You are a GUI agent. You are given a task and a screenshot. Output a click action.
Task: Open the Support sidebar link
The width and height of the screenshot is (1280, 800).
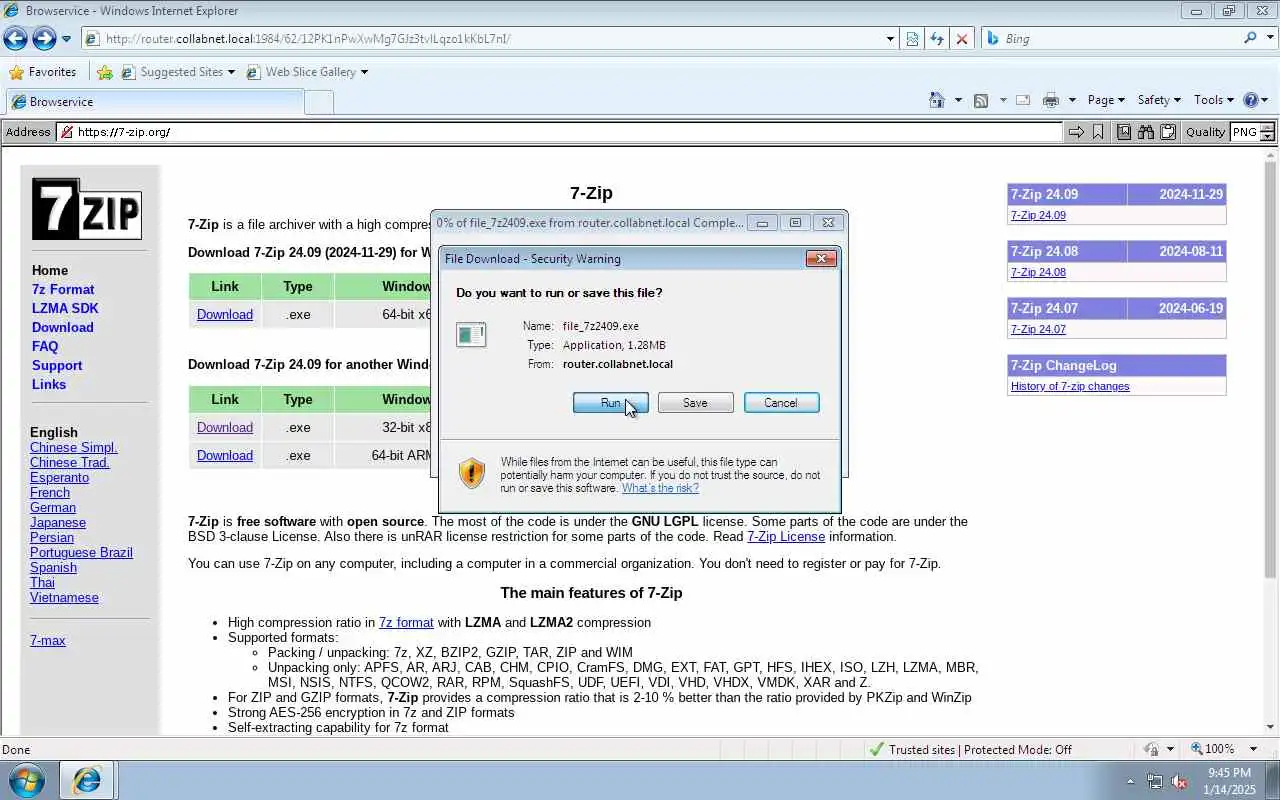click(x=57, y=365)
